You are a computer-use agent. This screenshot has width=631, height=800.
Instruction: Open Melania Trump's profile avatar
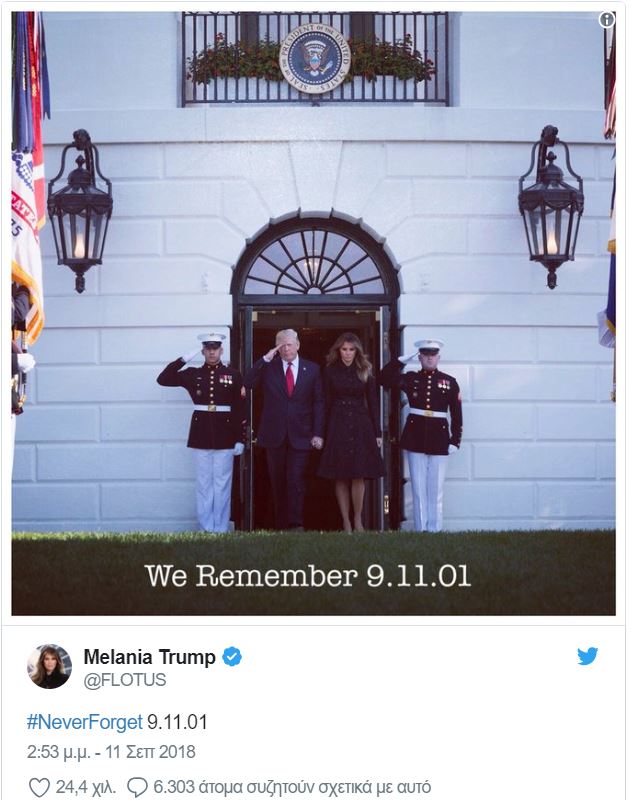point(49,666)
